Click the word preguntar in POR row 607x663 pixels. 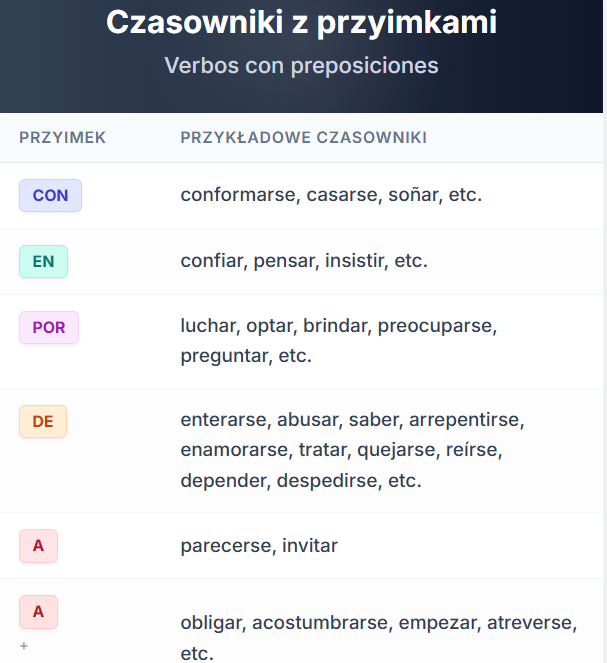(226, 356)
